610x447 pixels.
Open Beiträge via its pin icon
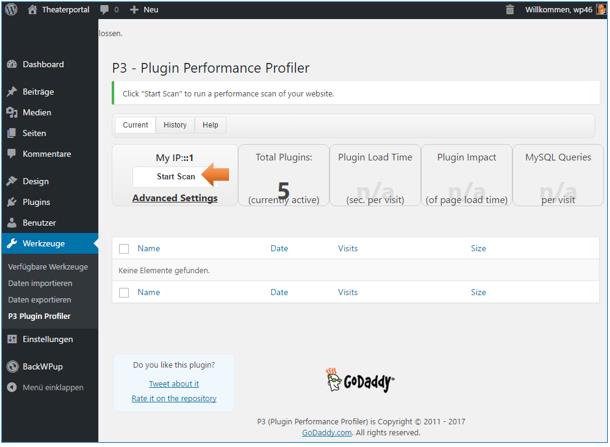point(11,92)
